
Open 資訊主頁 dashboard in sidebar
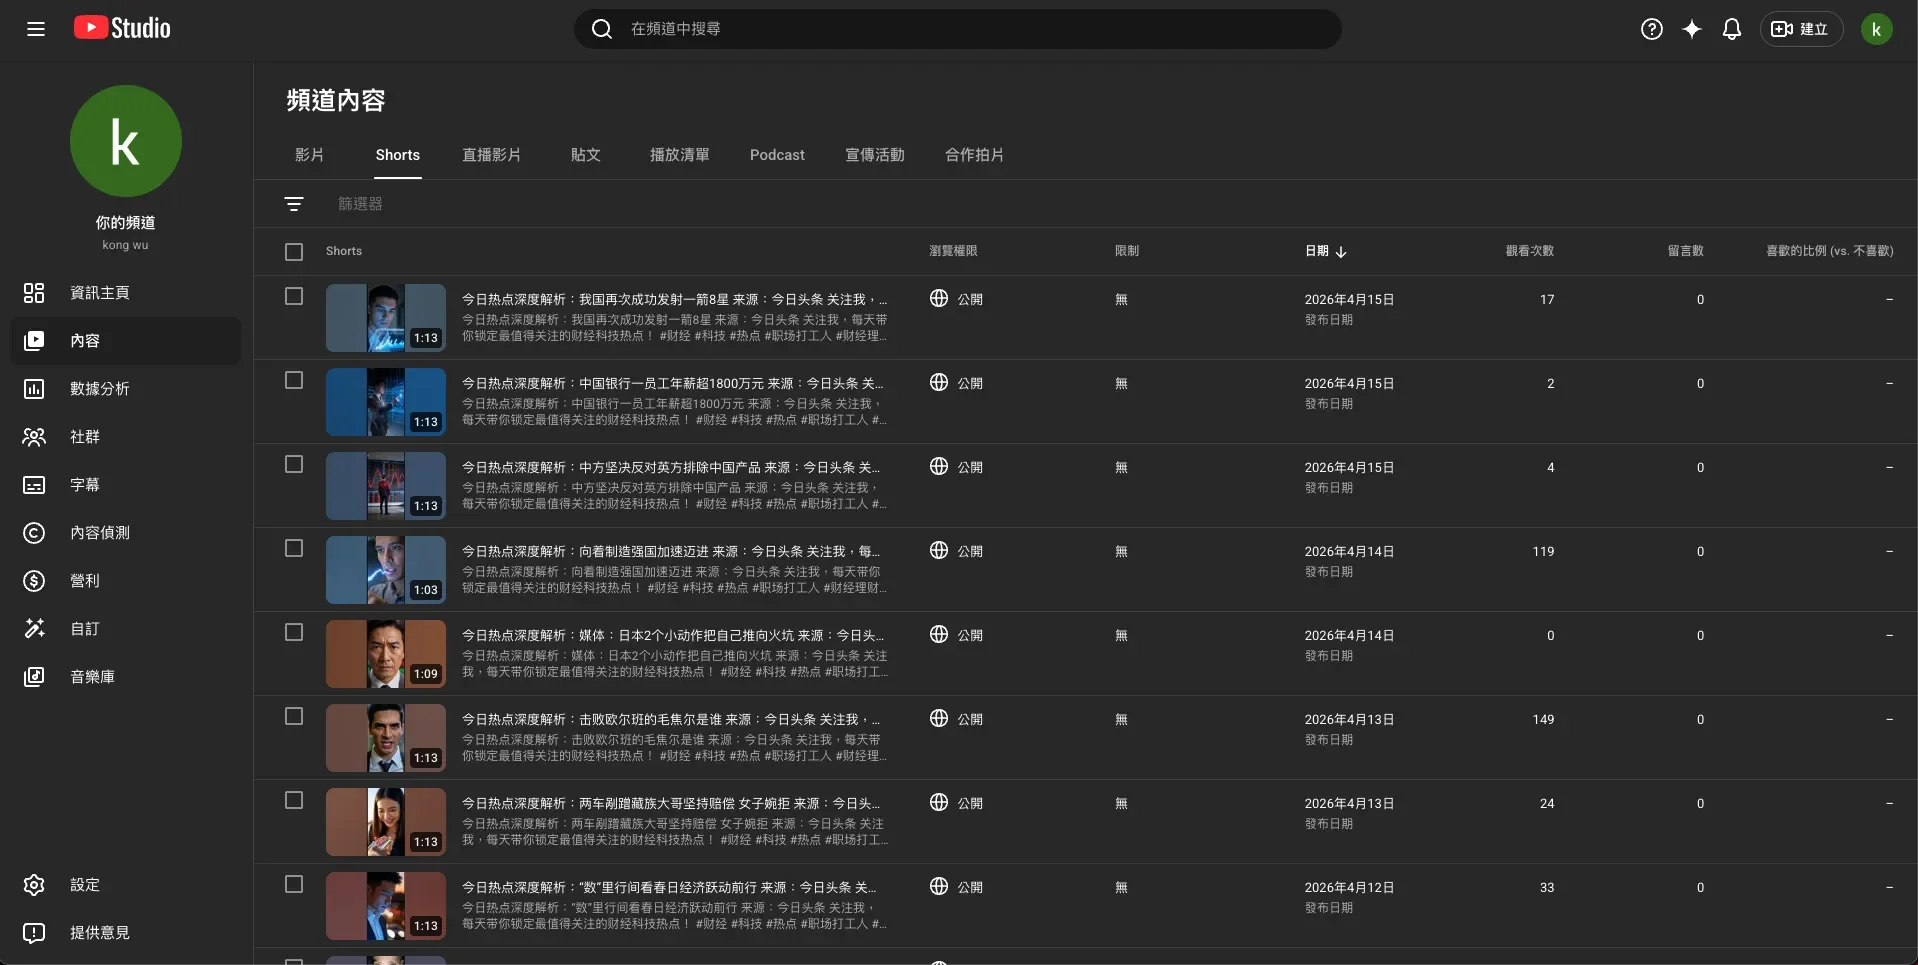[126, 293]
